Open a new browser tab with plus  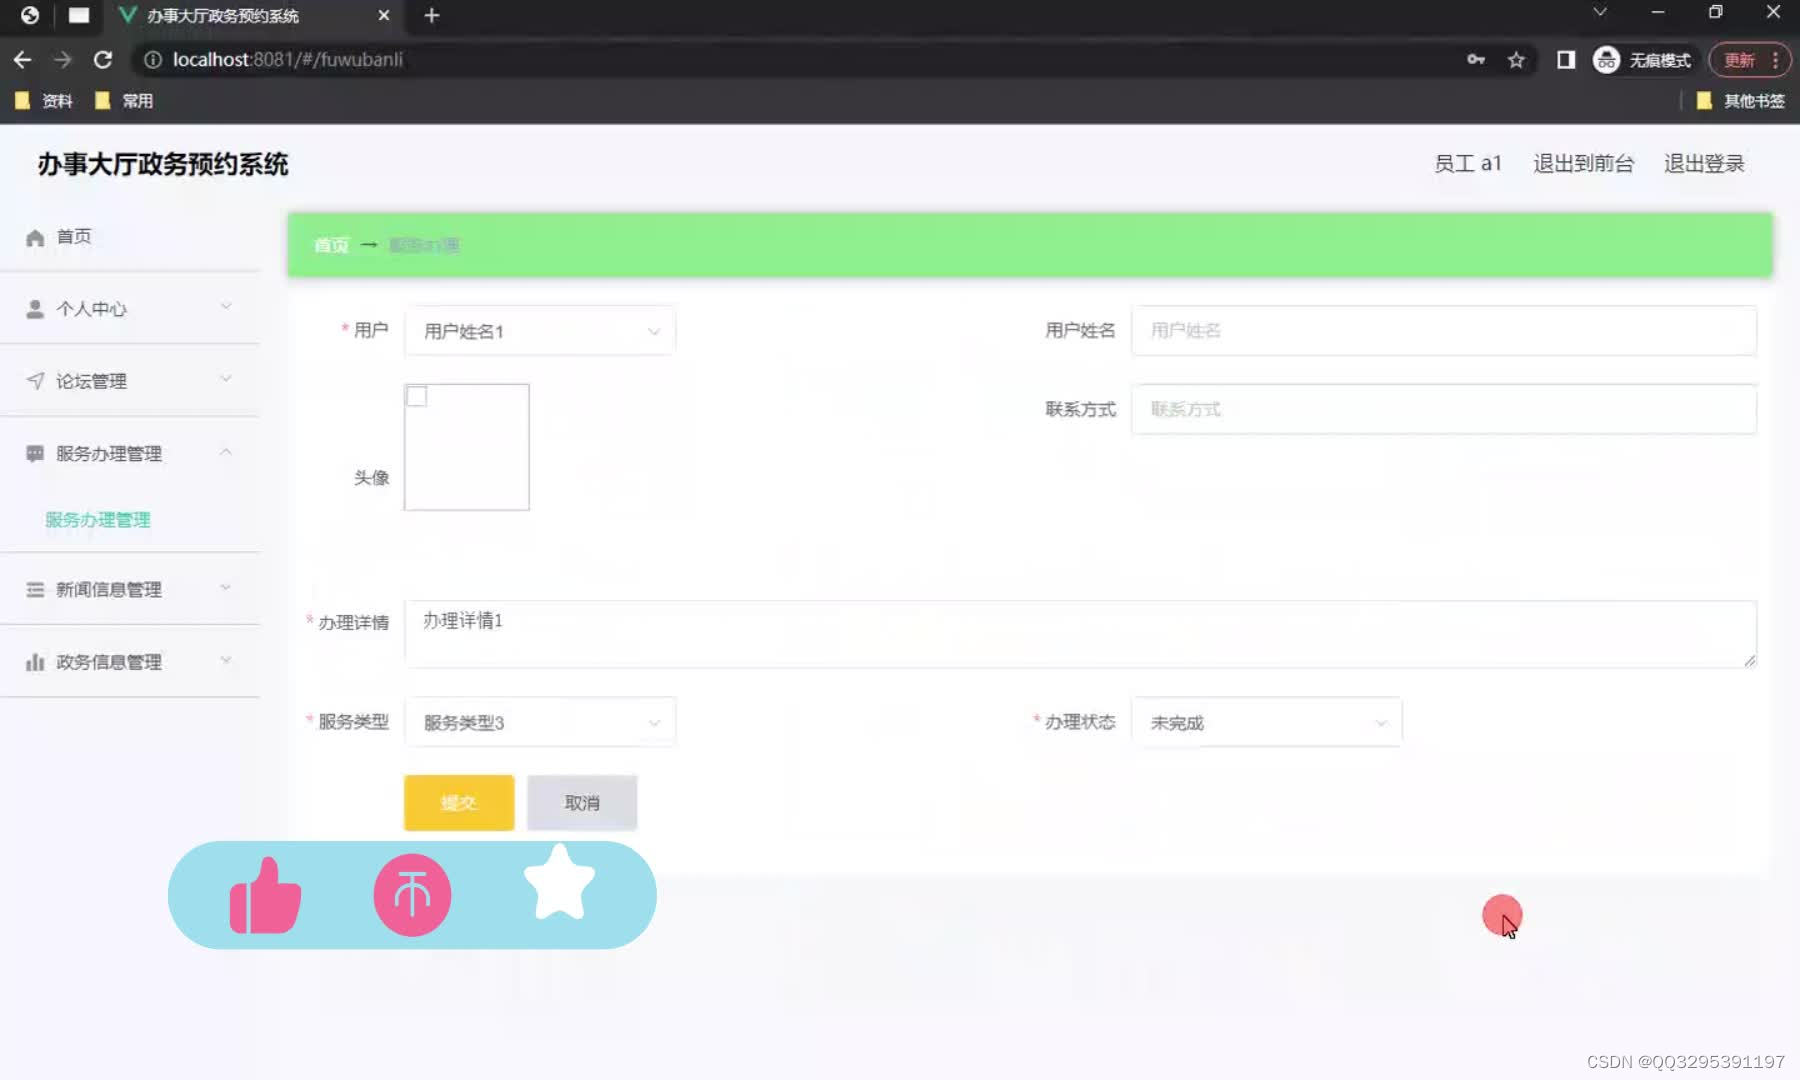(432, 15)
